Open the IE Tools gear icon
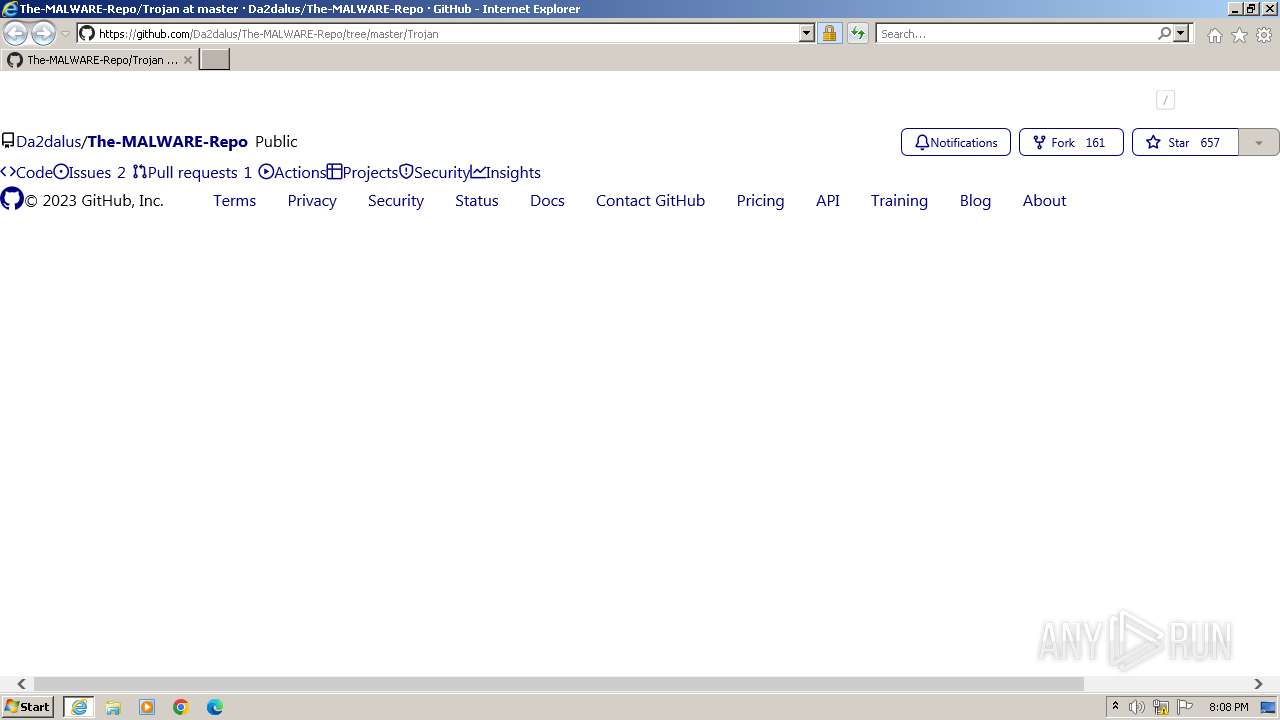 click(1264, 35)
